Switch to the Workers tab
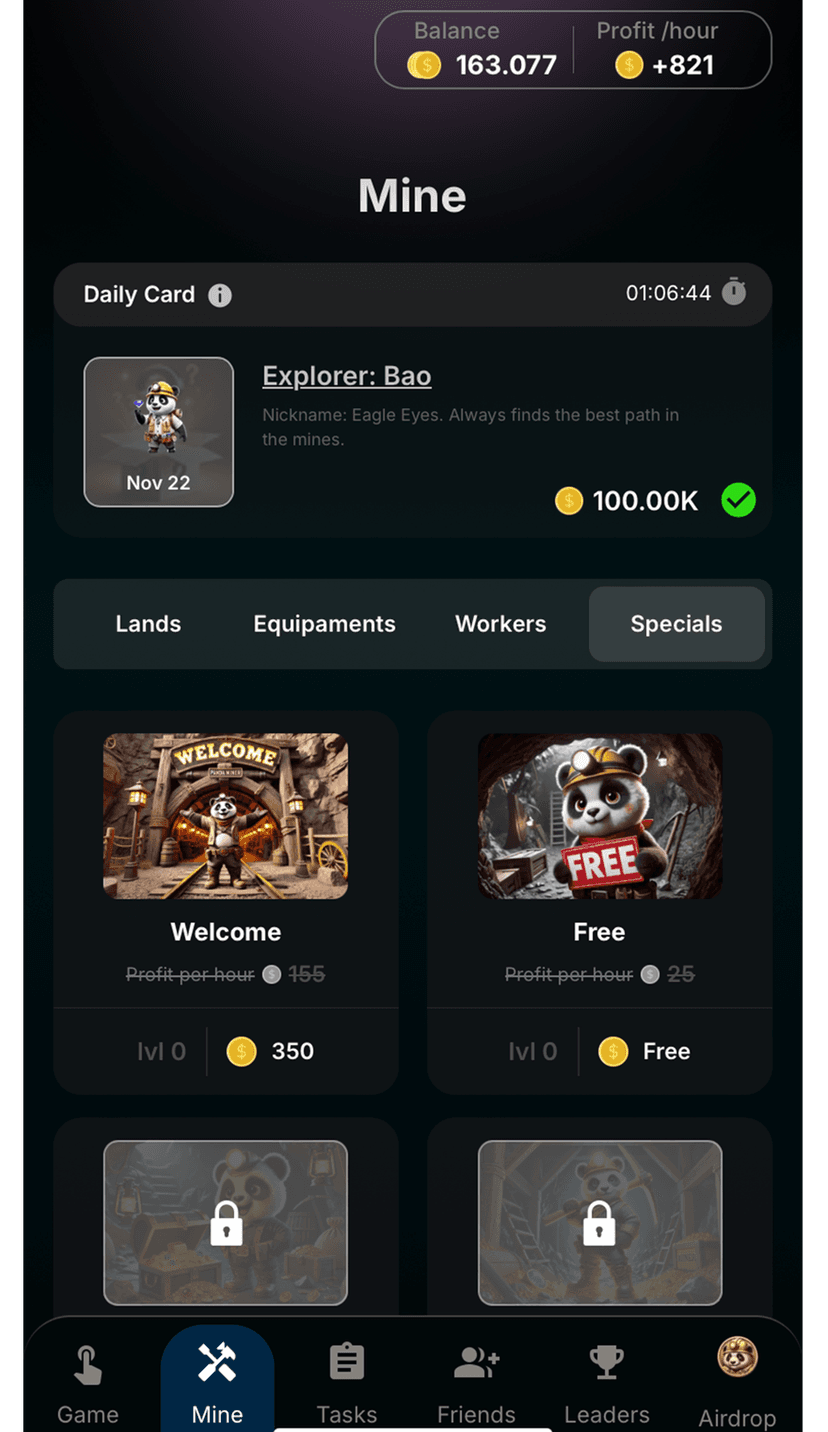The image size is (828, 1432). click(500, 624)
